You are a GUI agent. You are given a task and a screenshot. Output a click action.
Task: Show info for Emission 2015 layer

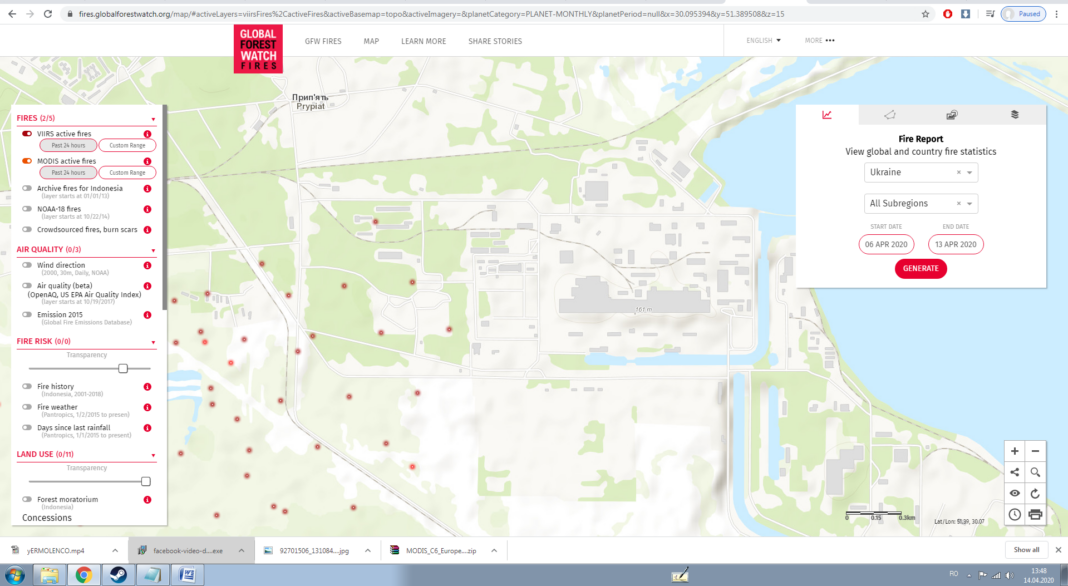(x=147, y=315)
